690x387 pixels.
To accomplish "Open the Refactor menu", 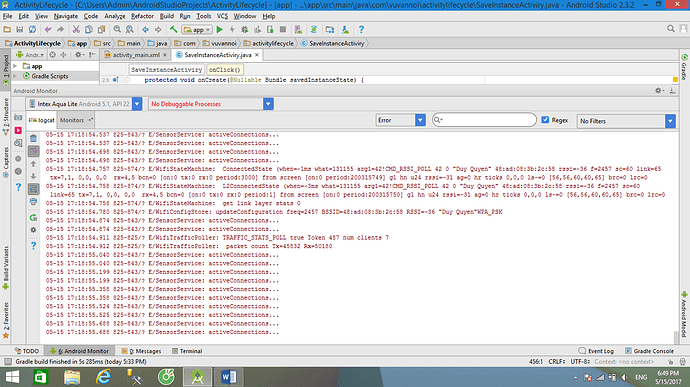I will coord(142,16).
